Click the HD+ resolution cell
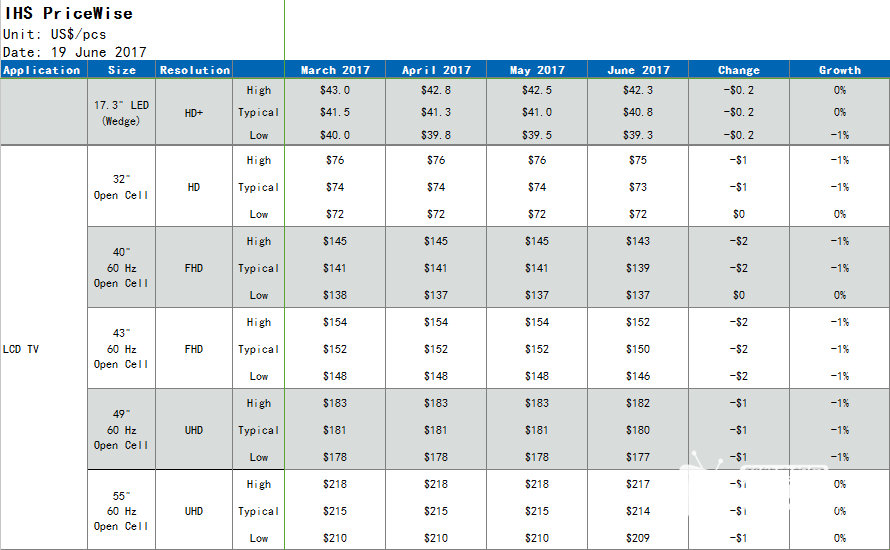Image resolution: width=890 pixels, height=550 pixels. (194, 112)
